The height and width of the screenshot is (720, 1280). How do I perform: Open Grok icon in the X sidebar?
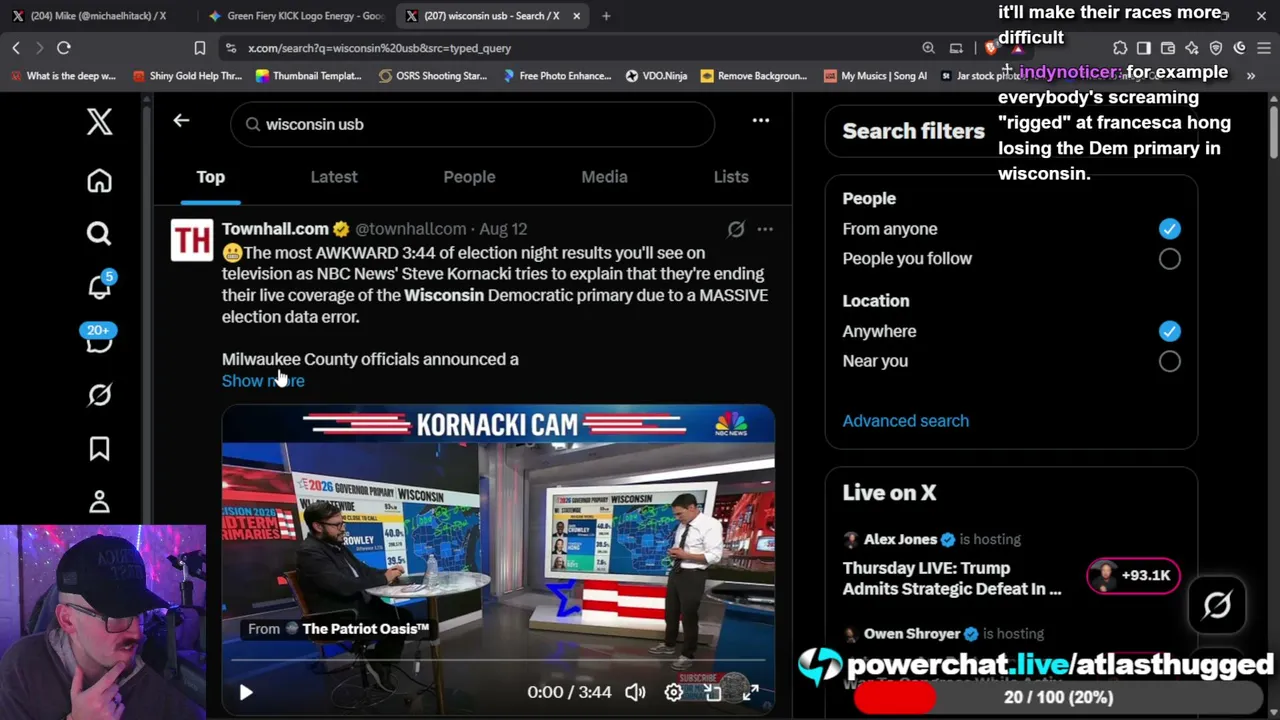click(x=99, y=395)
